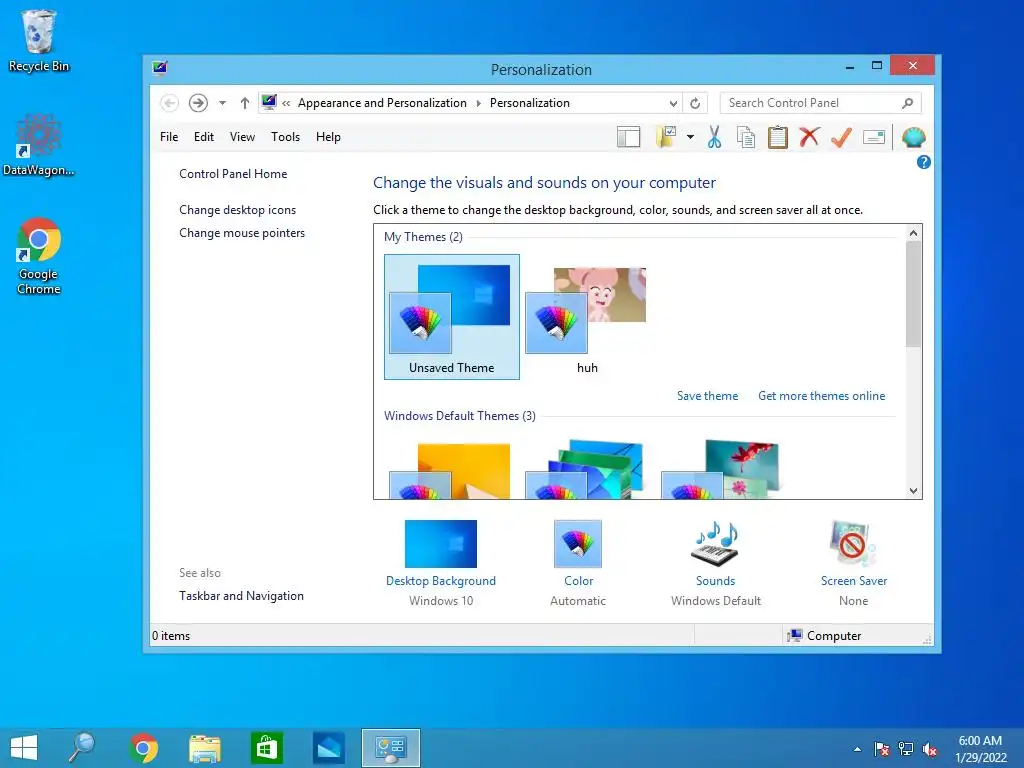Open Sounds settings icon
The image size is (1024, 768).
(x=715, y=544)
